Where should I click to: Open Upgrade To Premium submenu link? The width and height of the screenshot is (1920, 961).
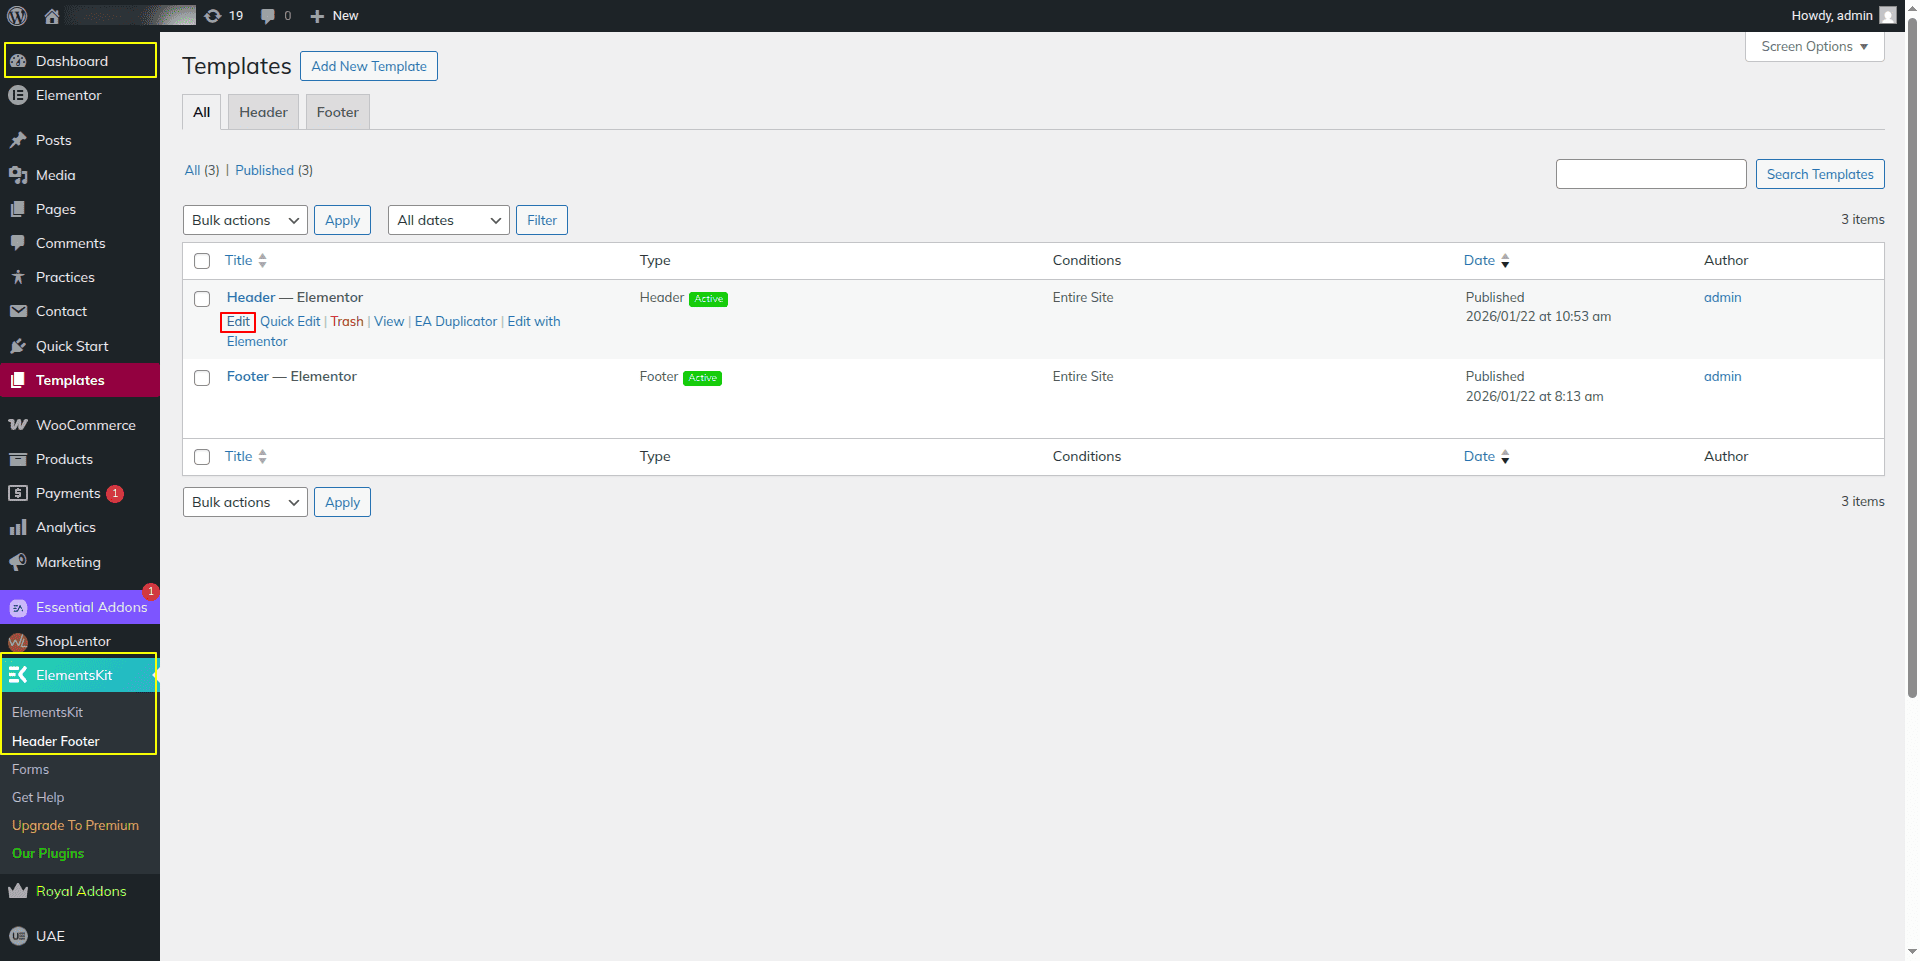pos(75,825)
